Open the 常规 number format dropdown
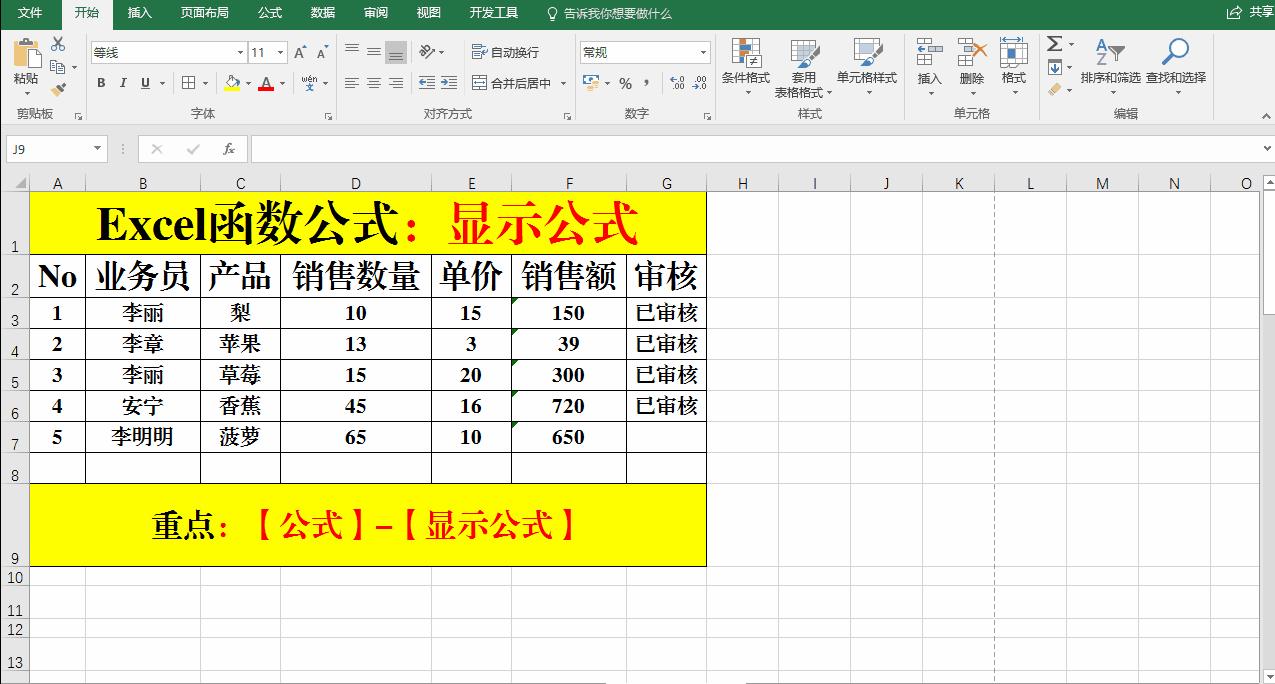Screen dimensions: 1275x684 (703, 51)
